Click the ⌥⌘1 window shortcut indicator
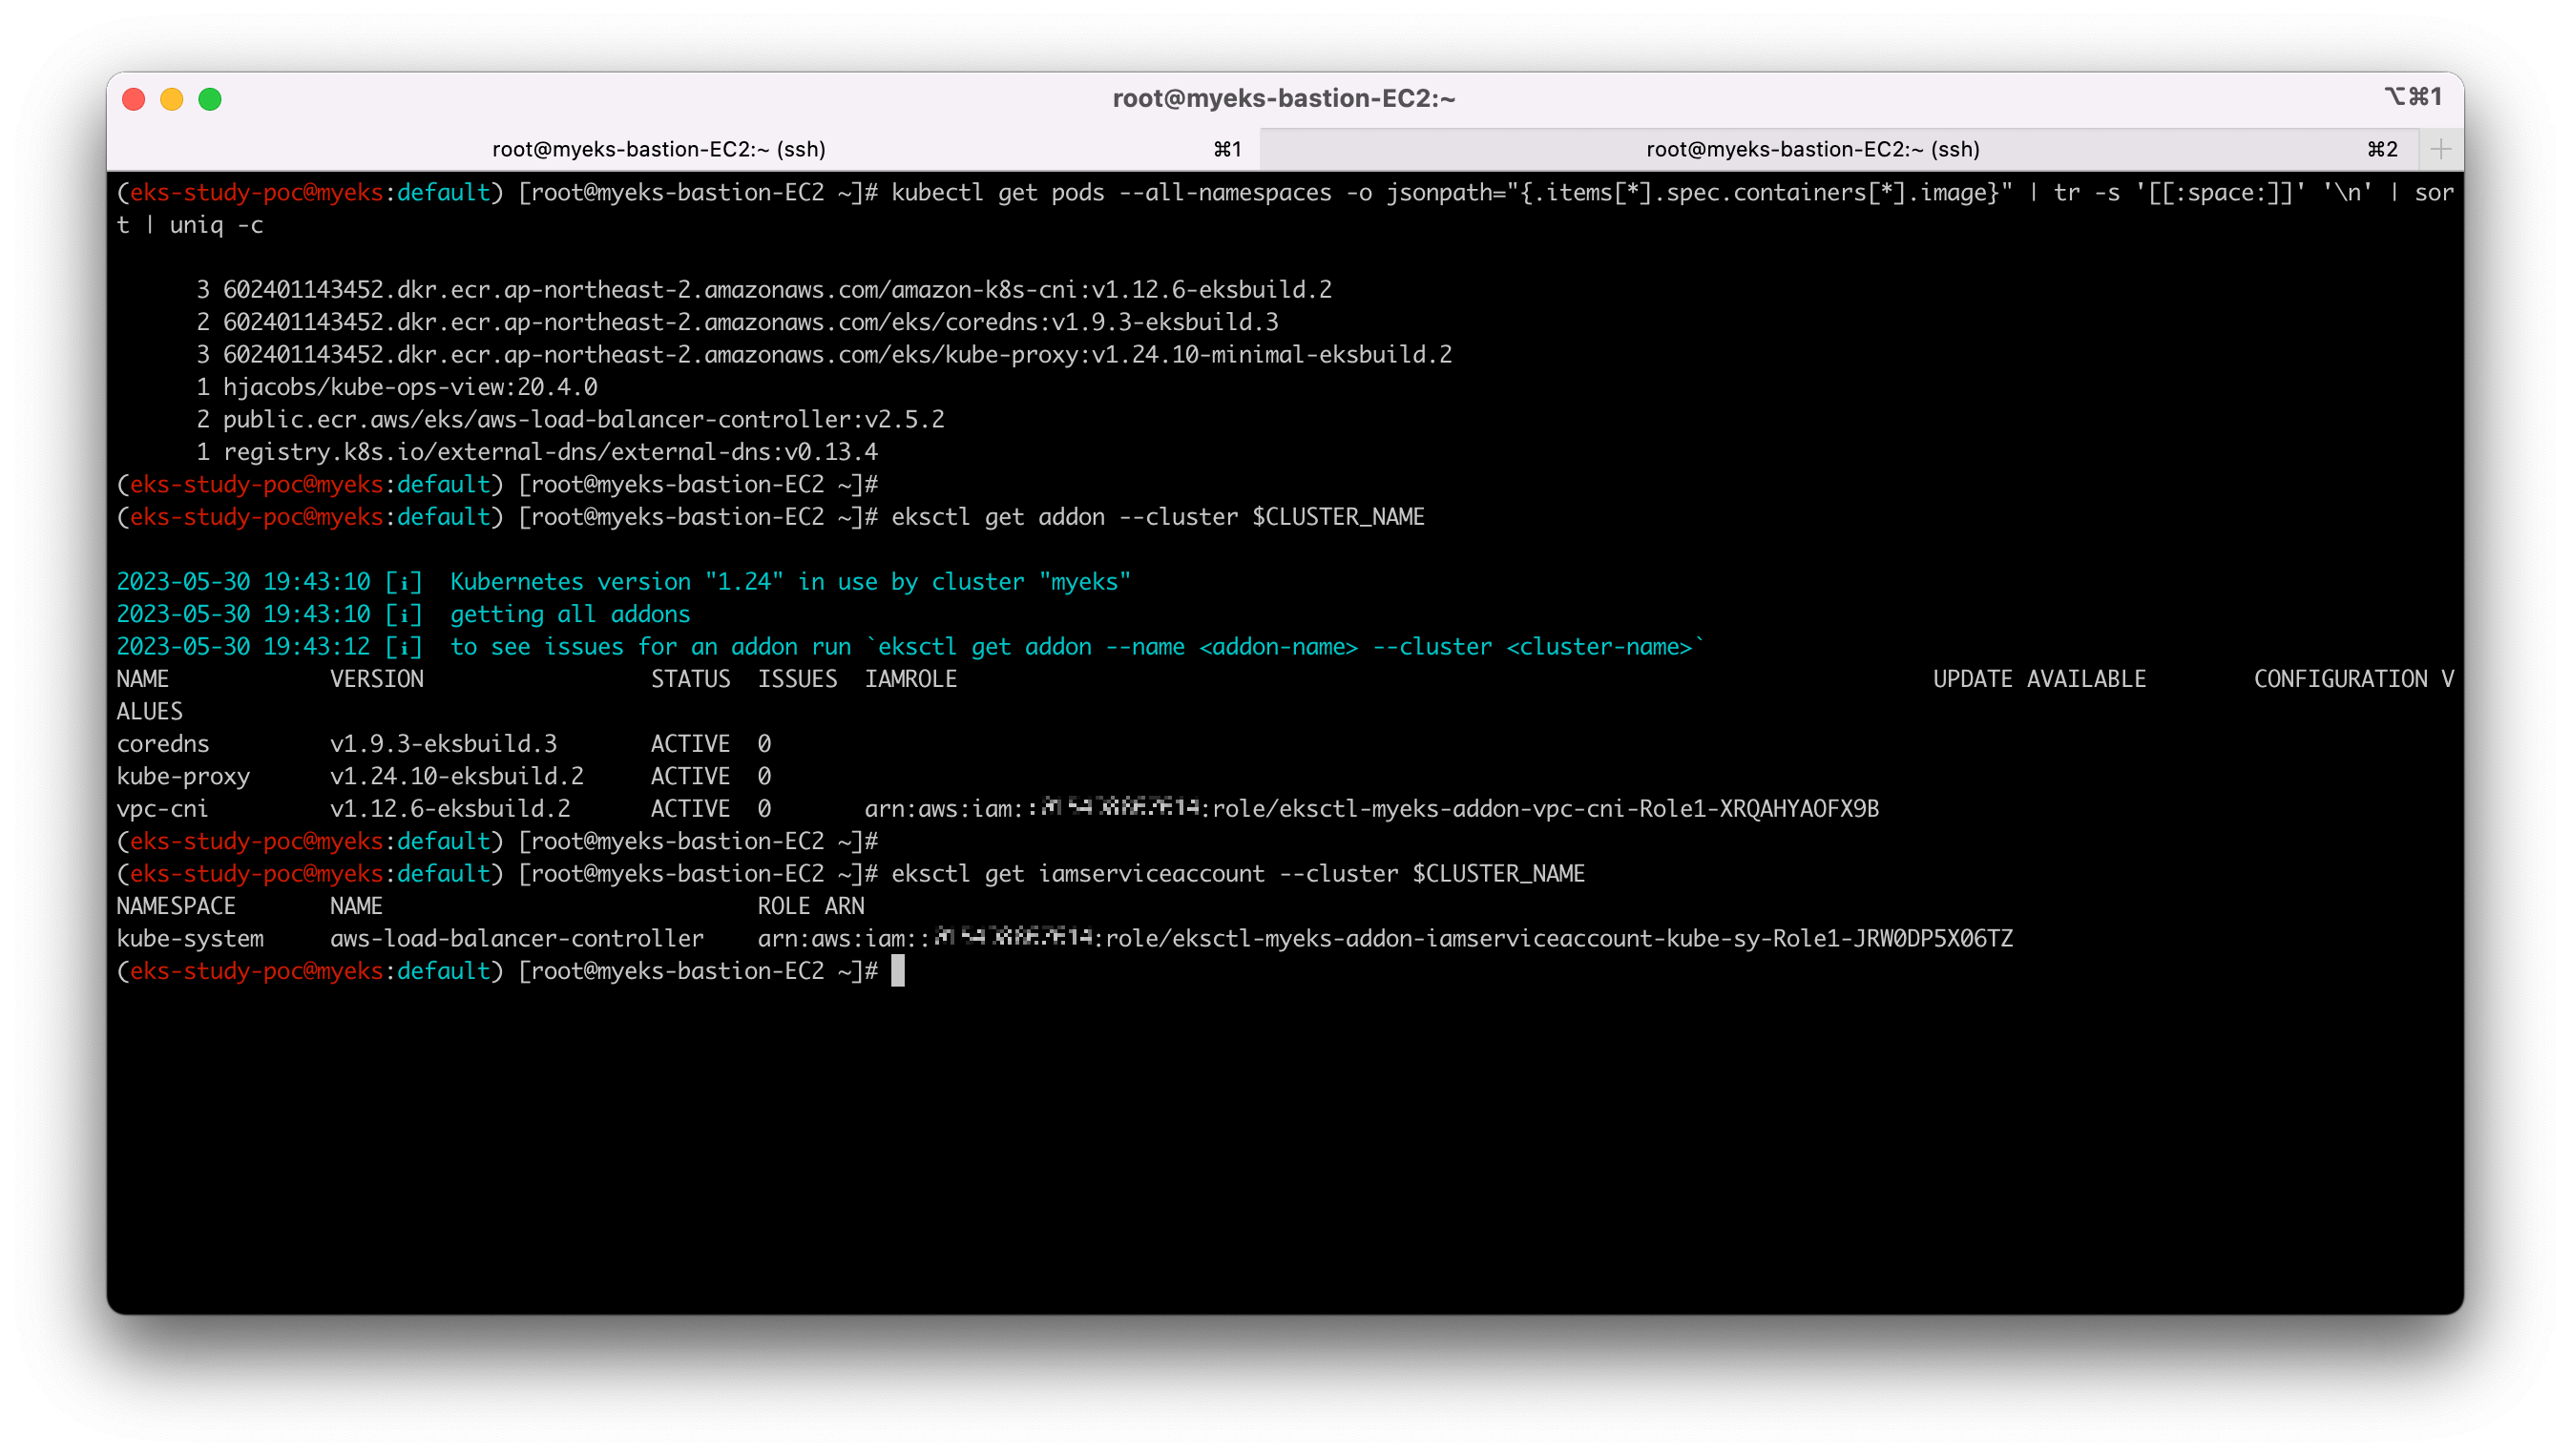Viewport: 2571px width, 1456px height. click(2412, 96)
